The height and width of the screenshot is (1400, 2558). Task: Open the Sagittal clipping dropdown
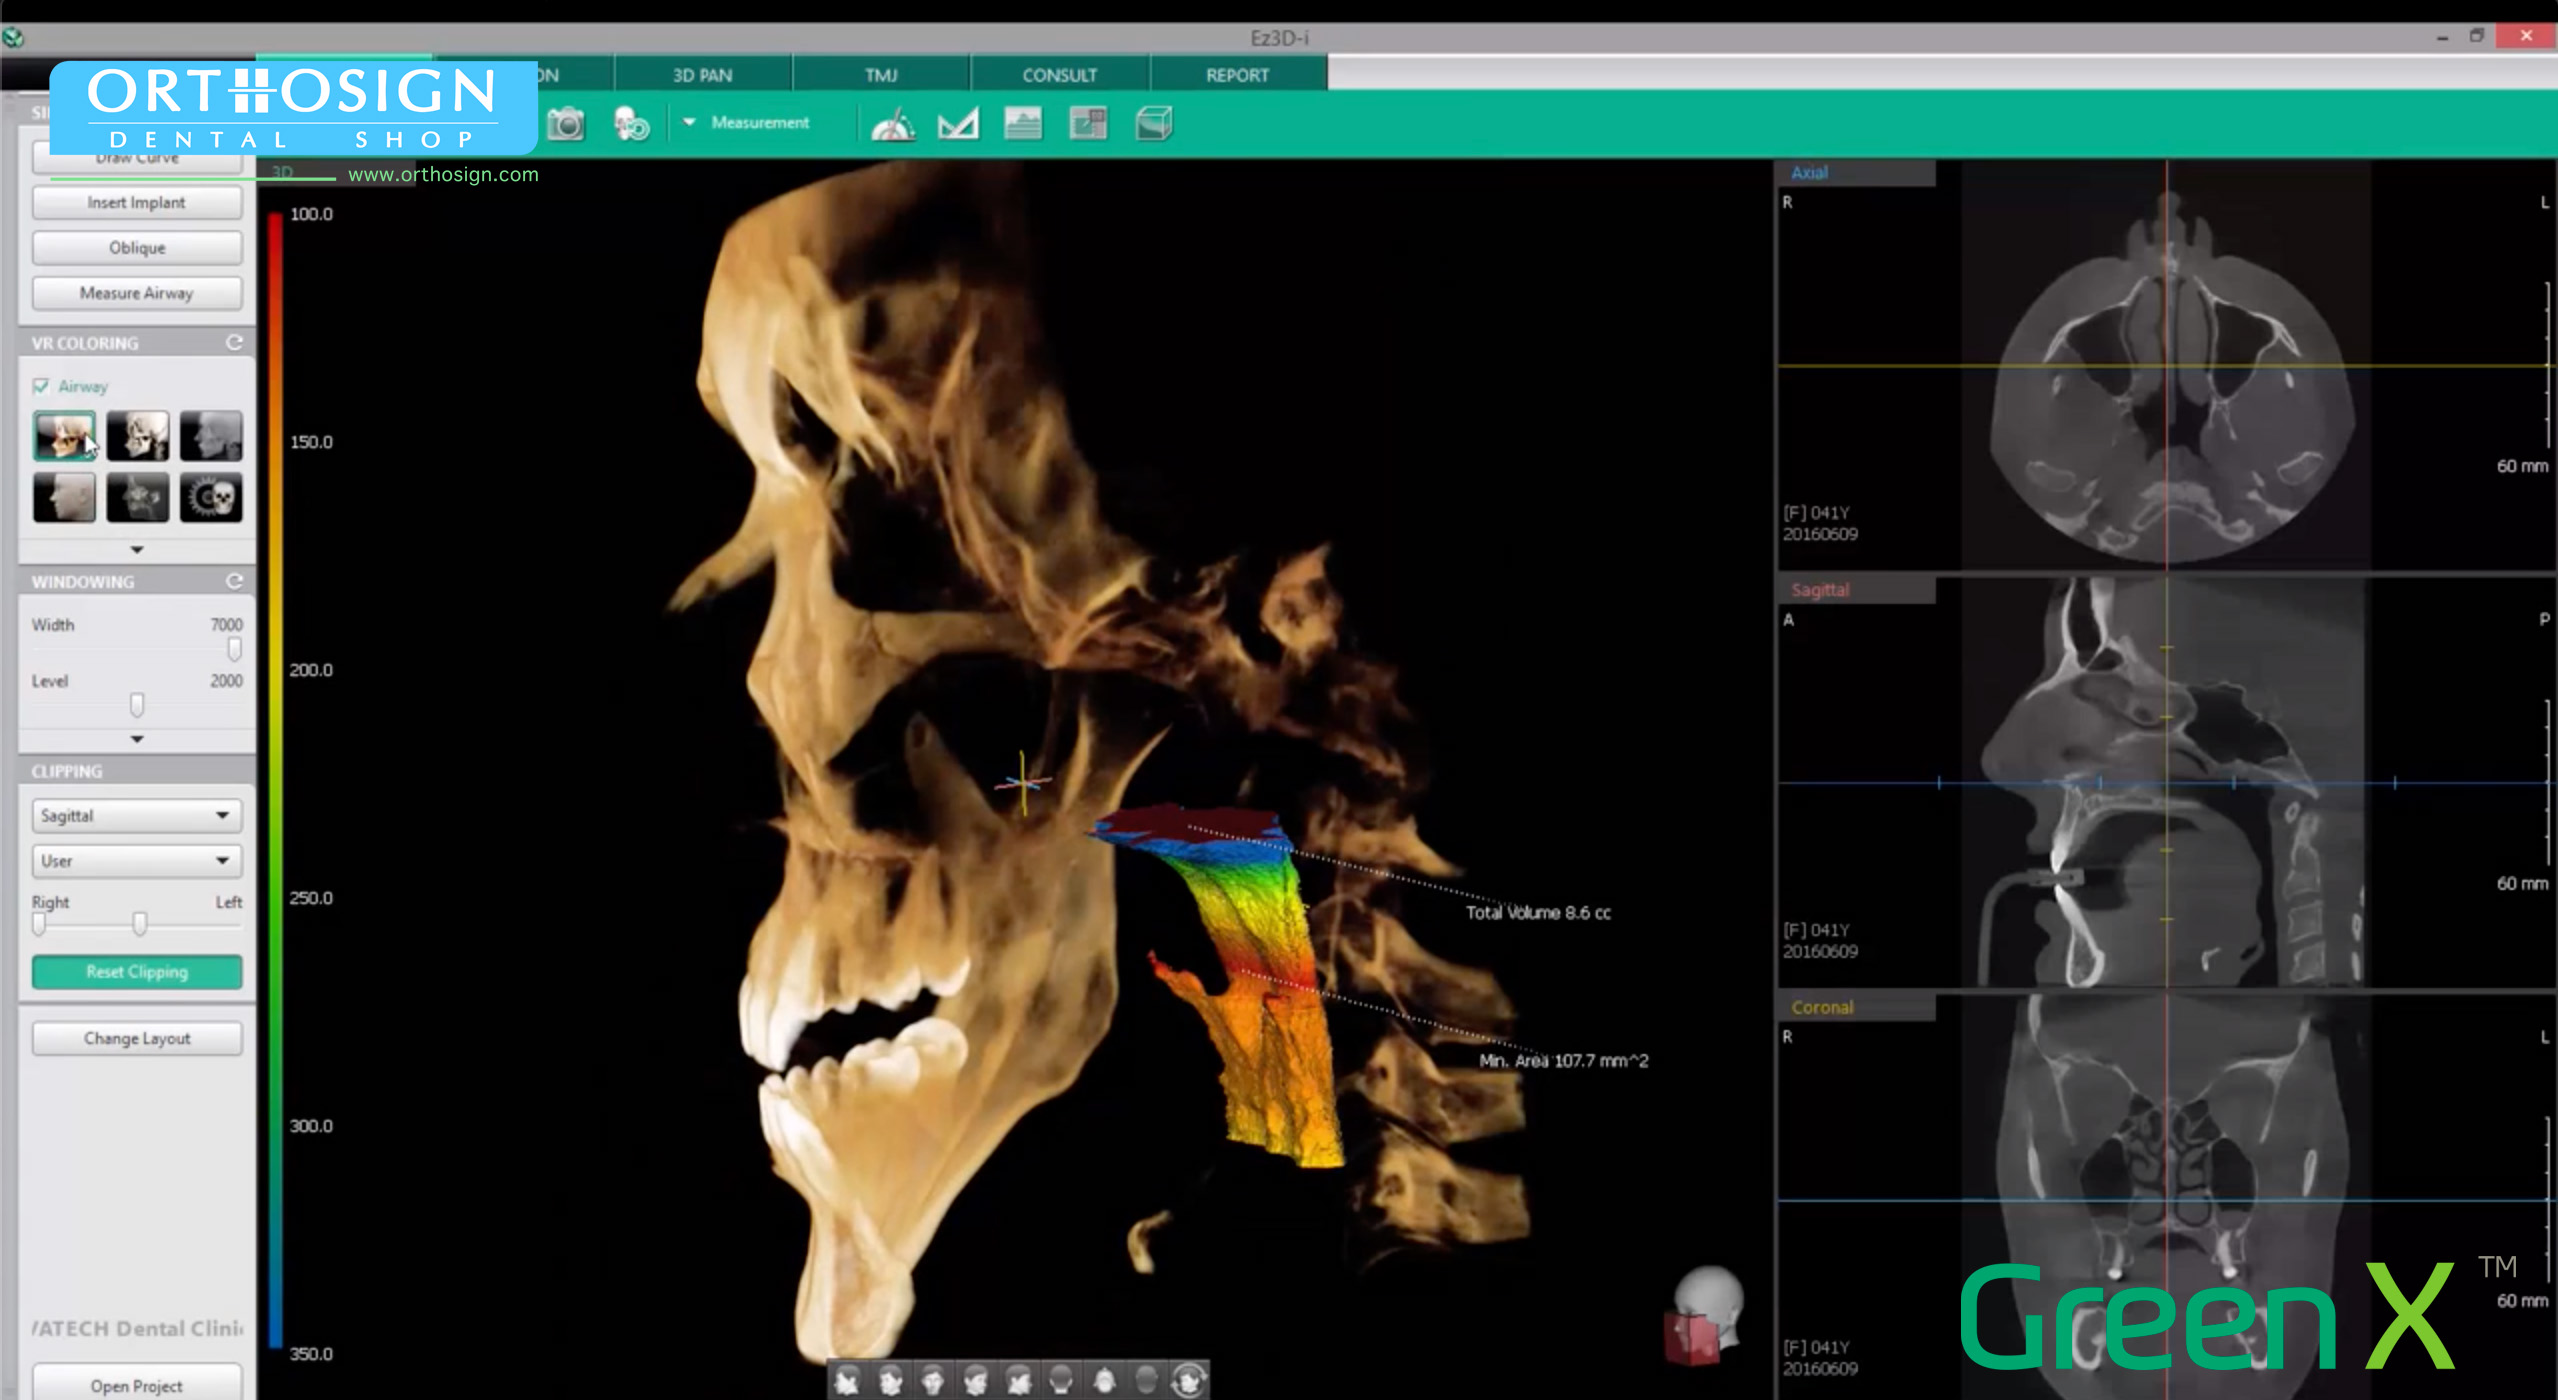pyautogui.click(x=137, y=815)
